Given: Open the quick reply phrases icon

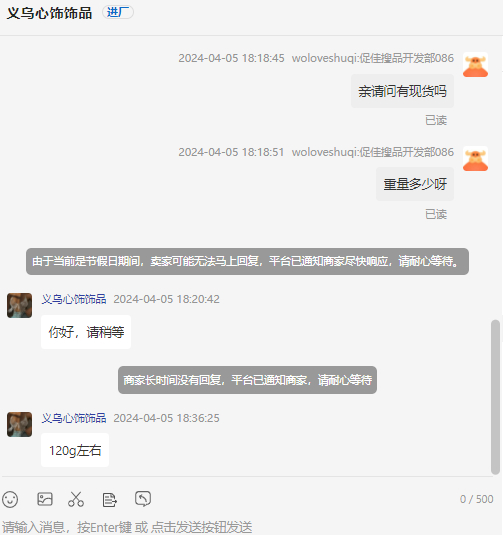Looking at the screenshot, I should pyautogui.click(x=110, y=500).
